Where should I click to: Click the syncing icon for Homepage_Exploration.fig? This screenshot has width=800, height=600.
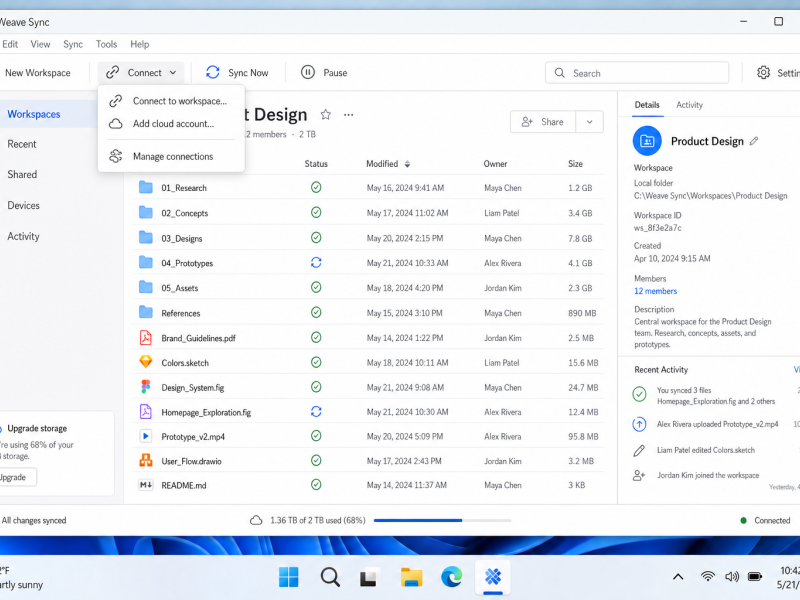pos(316,411)
